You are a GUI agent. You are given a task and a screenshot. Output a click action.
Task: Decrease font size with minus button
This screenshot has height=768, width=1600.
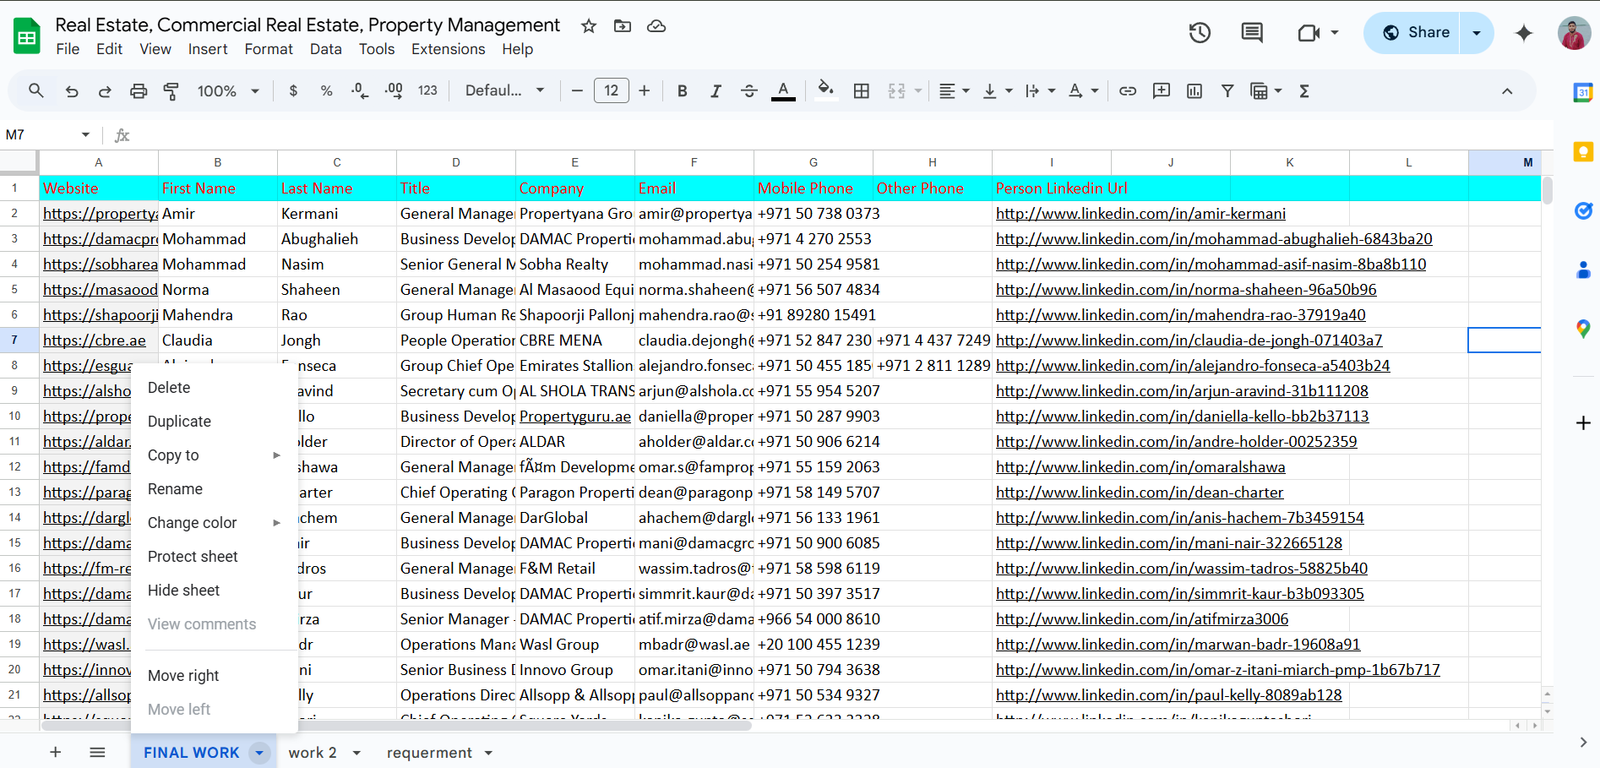pyautogui.click(x=577, y=91)
